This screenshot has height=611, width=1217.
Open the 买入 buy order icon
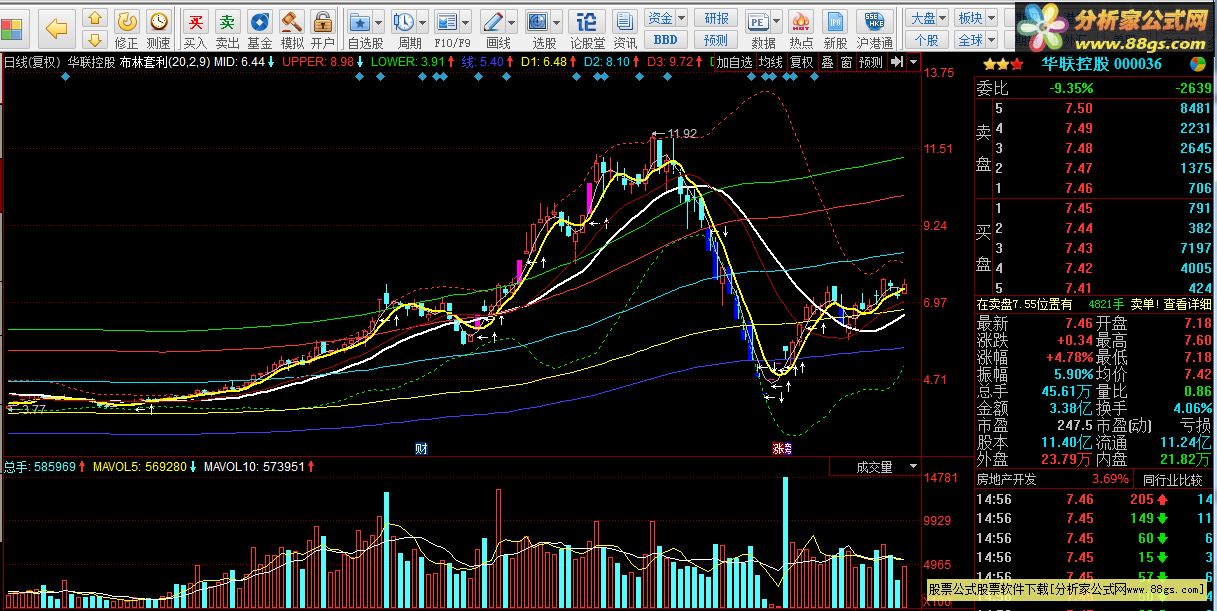[x=196, y=29]
